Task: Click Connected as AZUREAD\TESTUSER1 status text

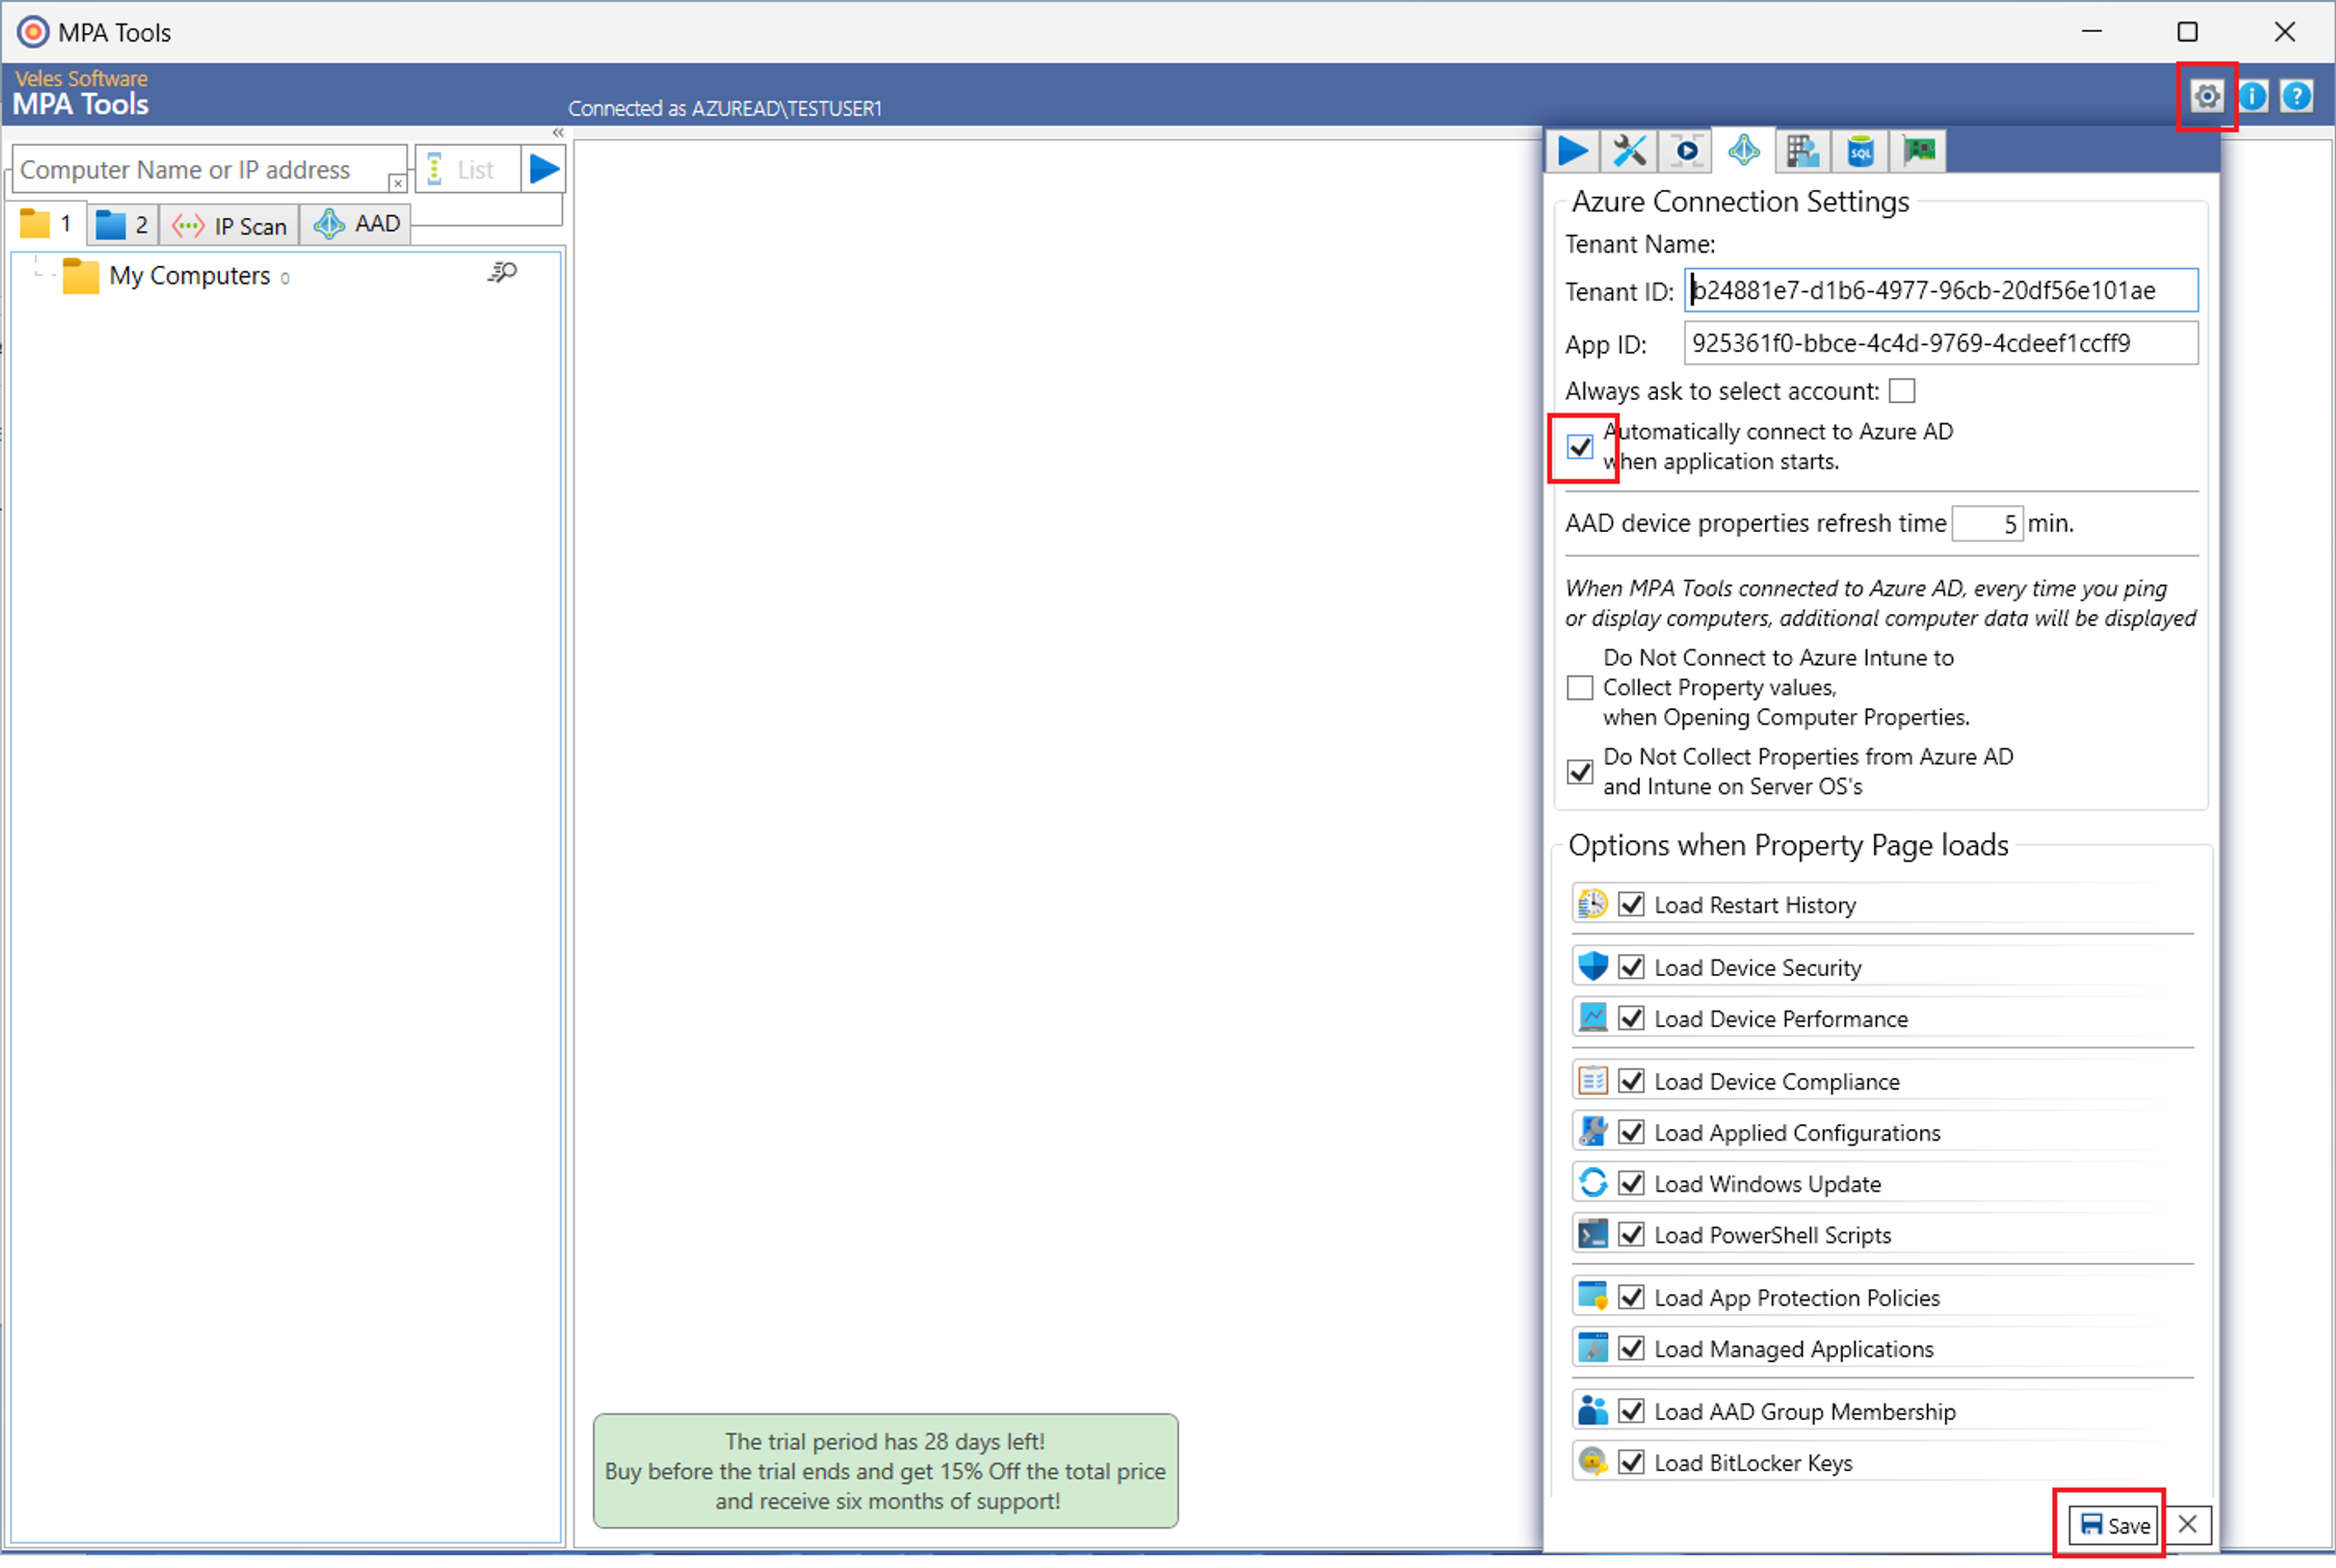Action: (x=724, y=108)
